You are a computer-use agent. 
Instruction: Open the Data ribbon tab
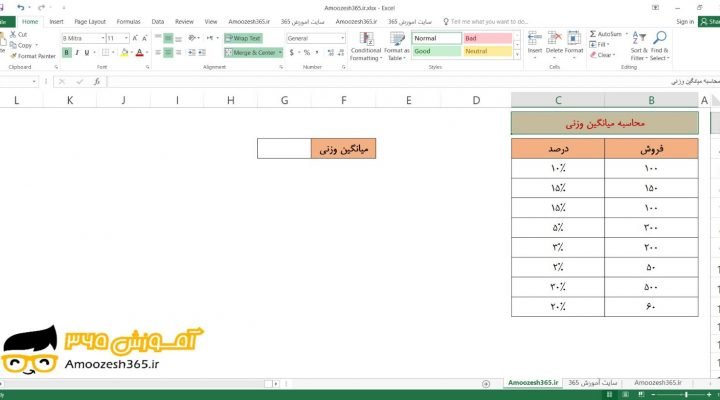pos(158,22)
